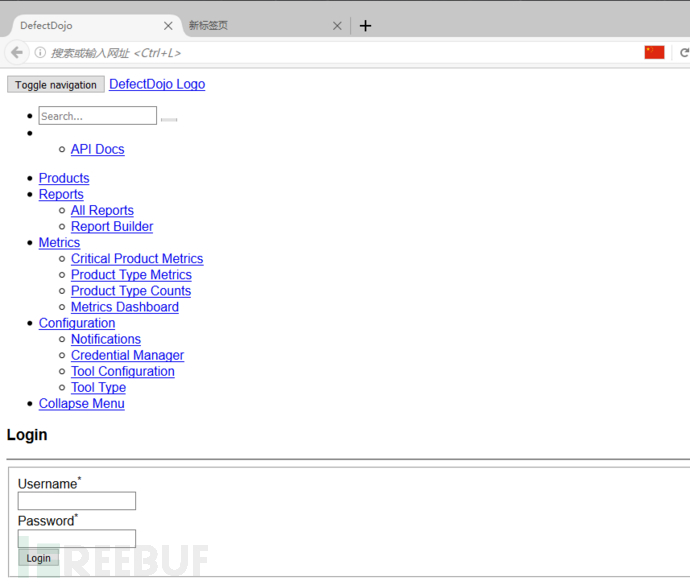690x585 pixels.
Task: Click the Password label text
Action: pyautogui.click(x=46, y=521)
